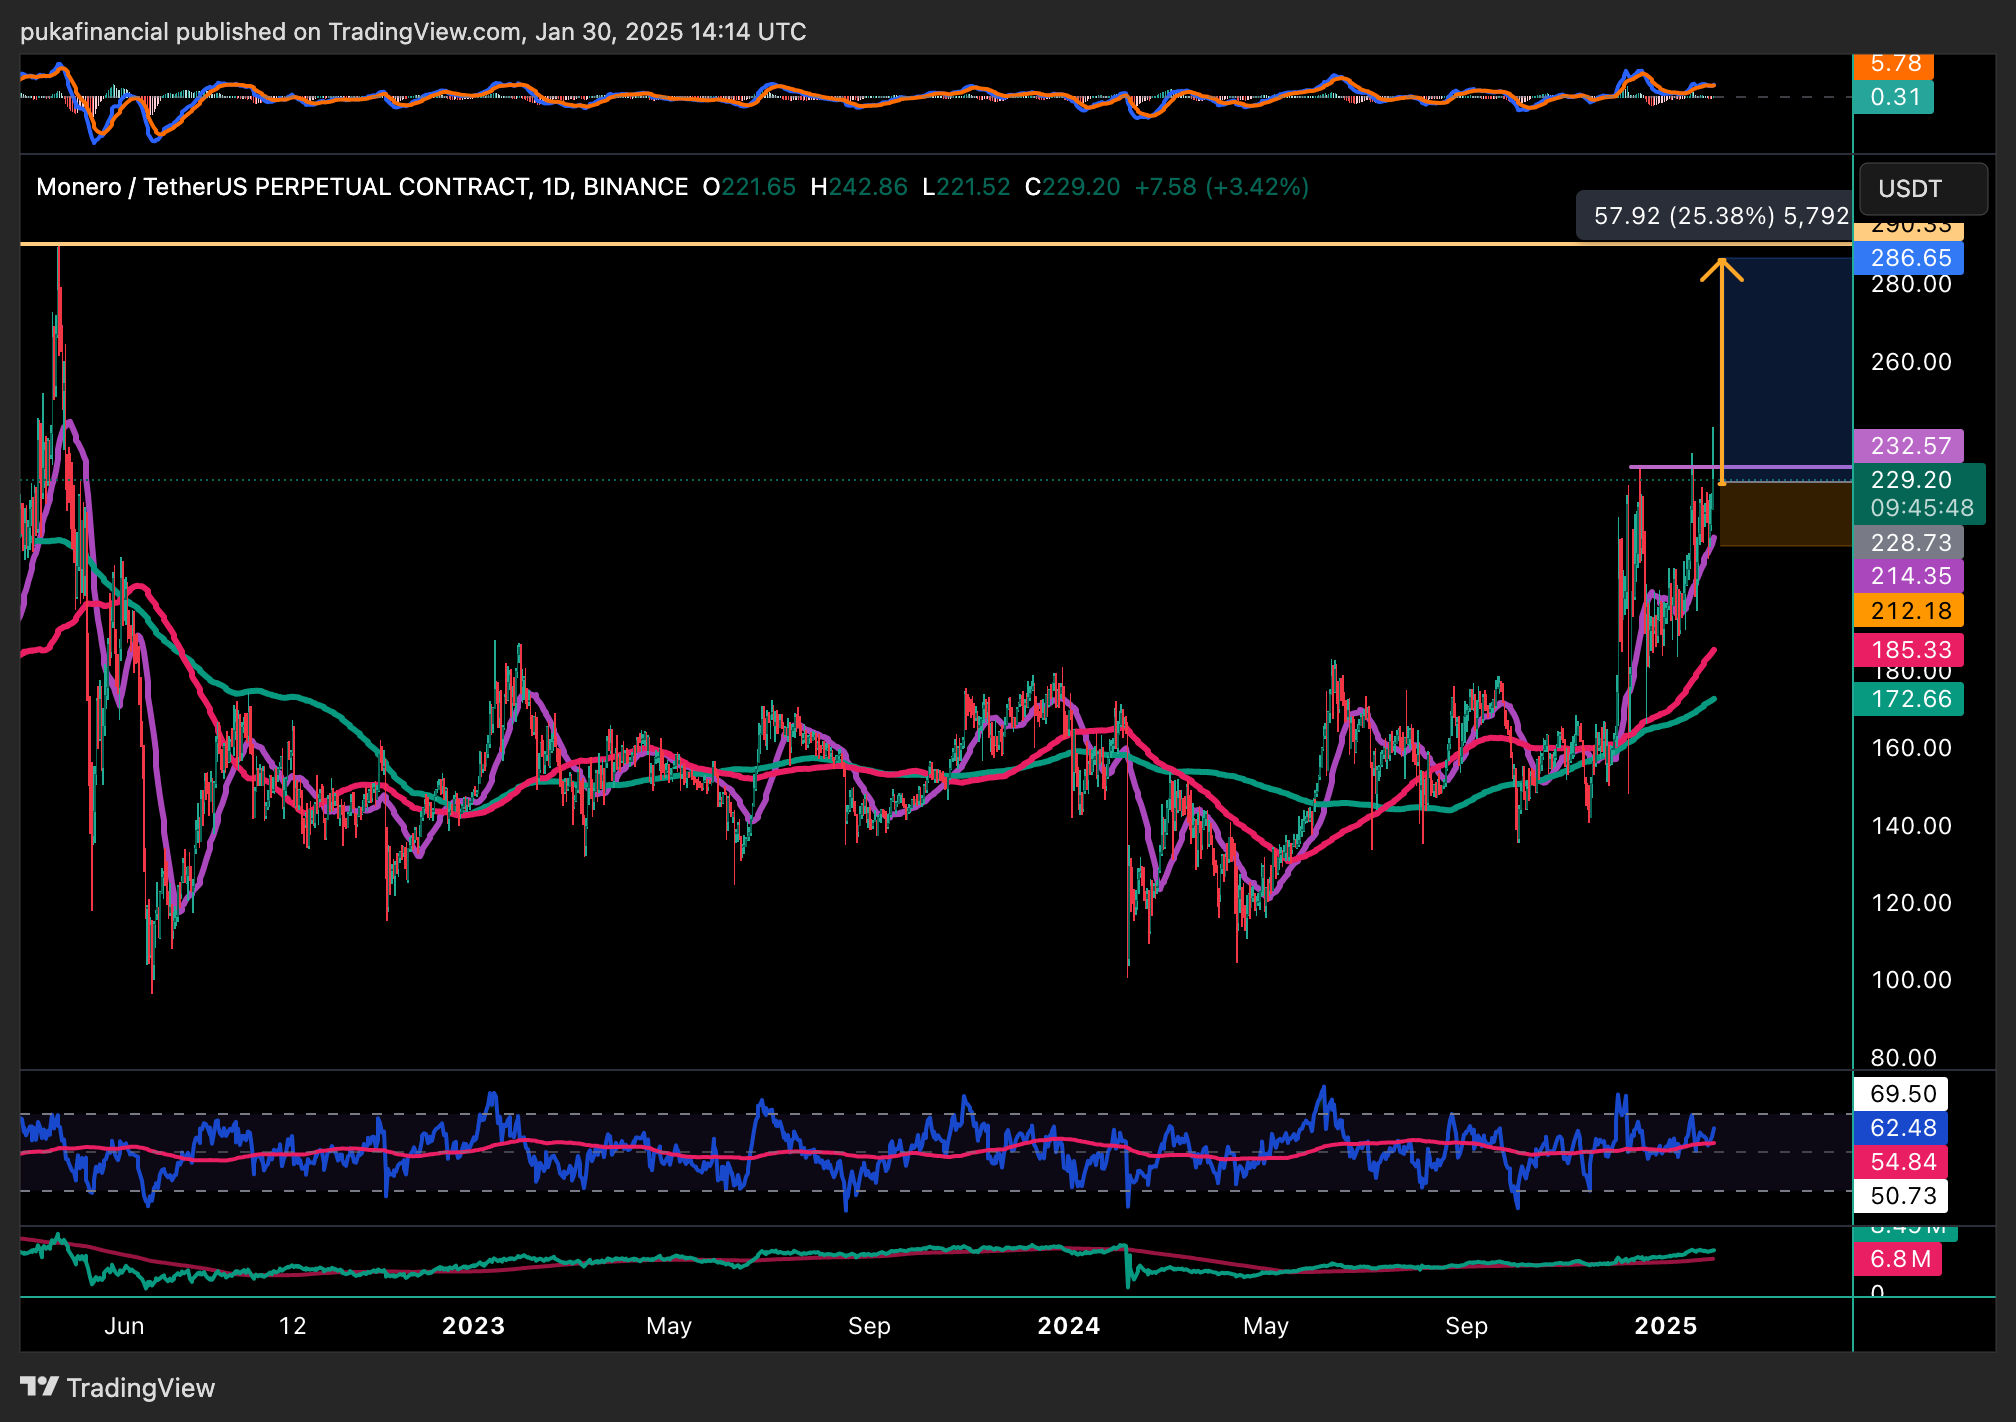Click the orange 5.78 indicator tag
This screenshot has width=2016, height=1422.
[x=1893, y=64]
